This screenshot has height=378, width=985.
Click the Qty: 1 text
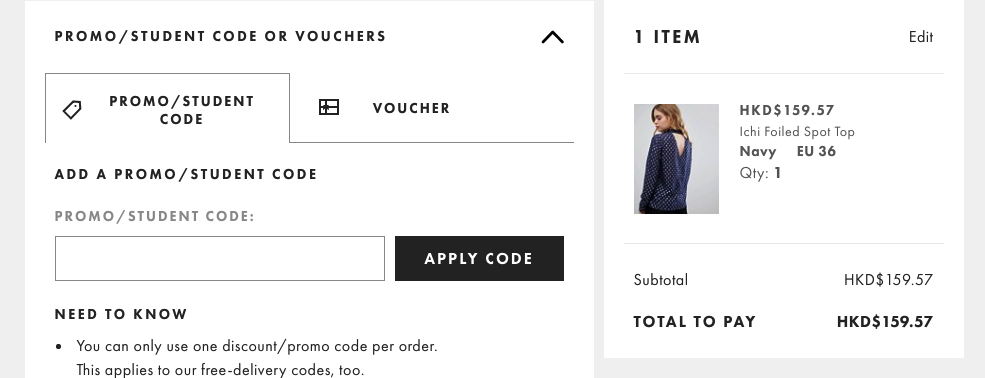point(761,173)
